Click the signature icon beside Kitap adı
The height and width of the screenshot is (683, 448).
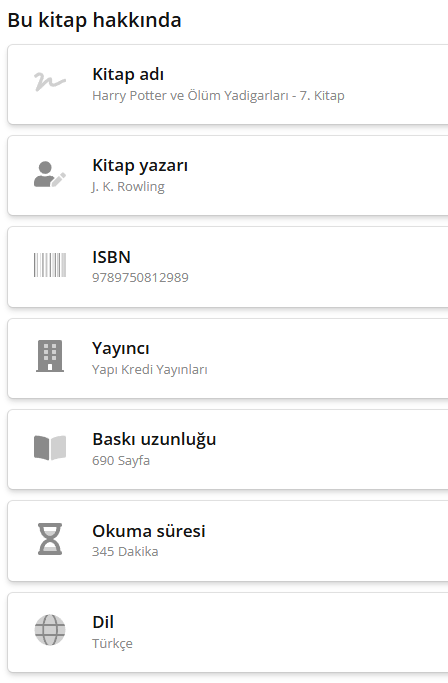[50, 82]
